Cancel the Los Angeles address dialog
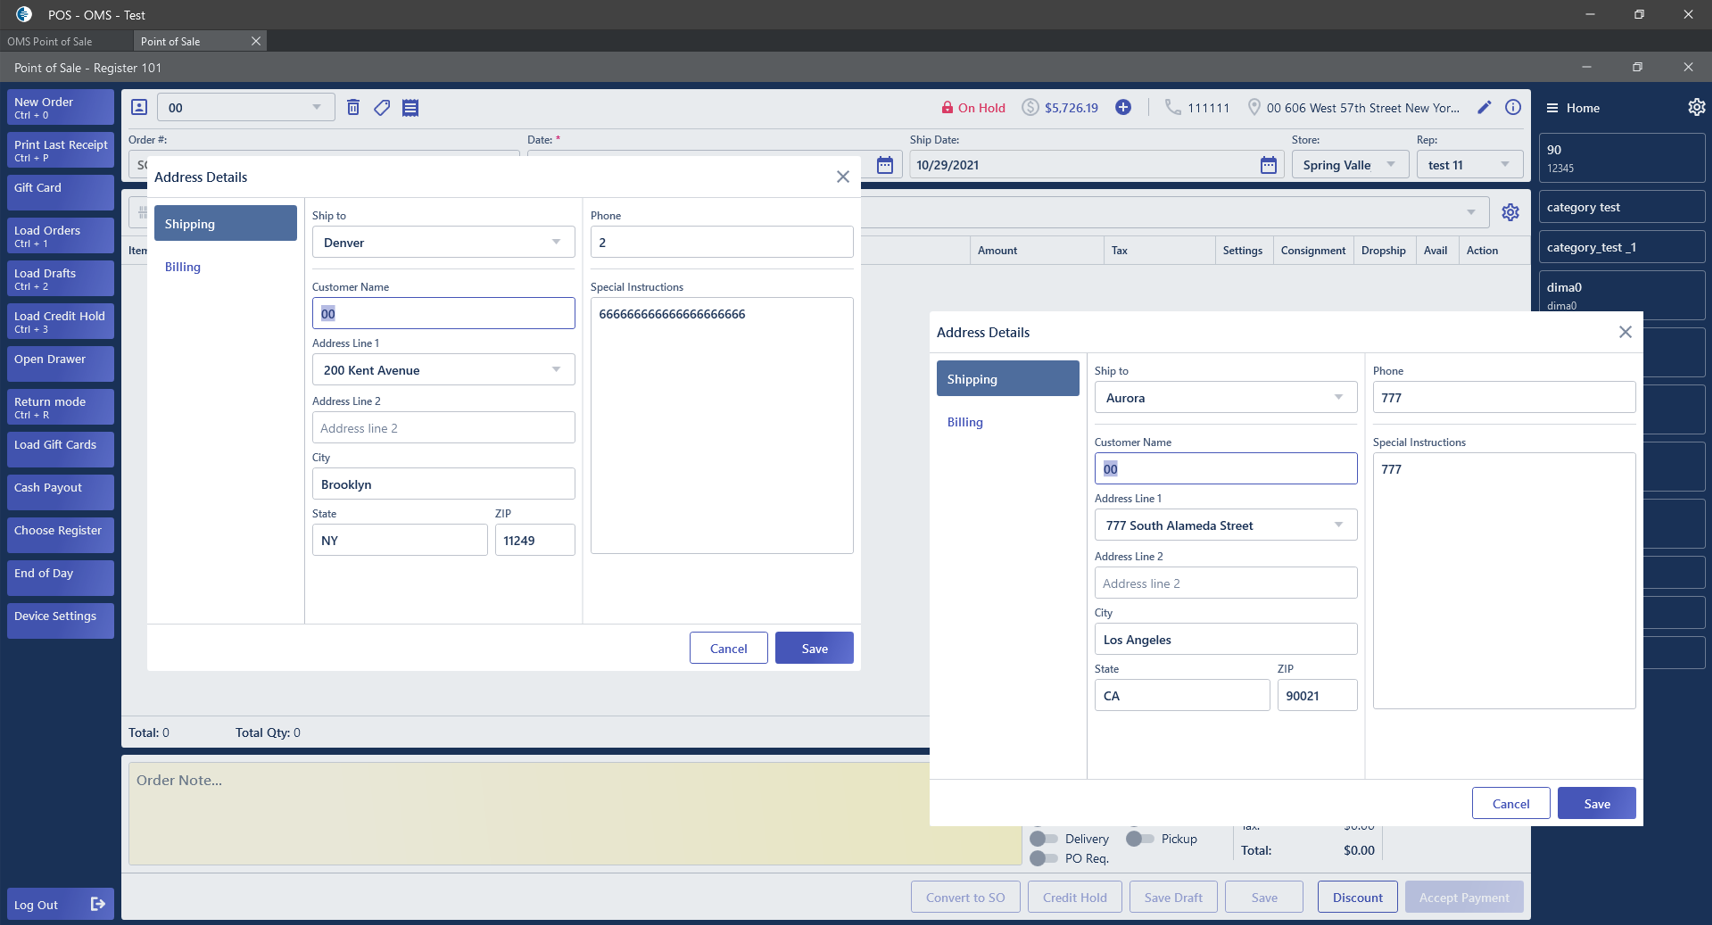The height and width of the screenshot is (925, 1712). tap(1511, 803)
